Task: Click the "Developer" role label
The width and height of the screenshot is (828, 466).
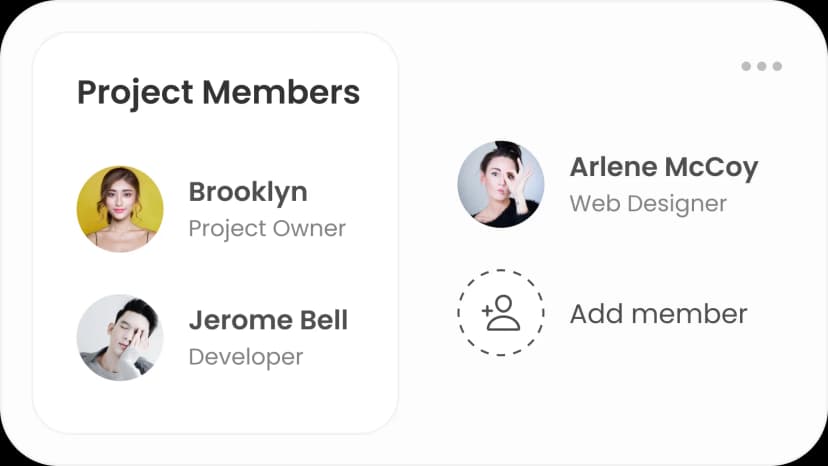Action: point(246,356)
